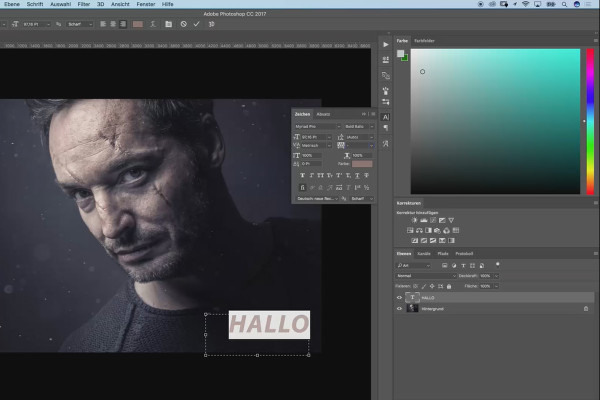Add a Vibrance adjustment
The image size is (600, 400).
[x=451, y=220]
